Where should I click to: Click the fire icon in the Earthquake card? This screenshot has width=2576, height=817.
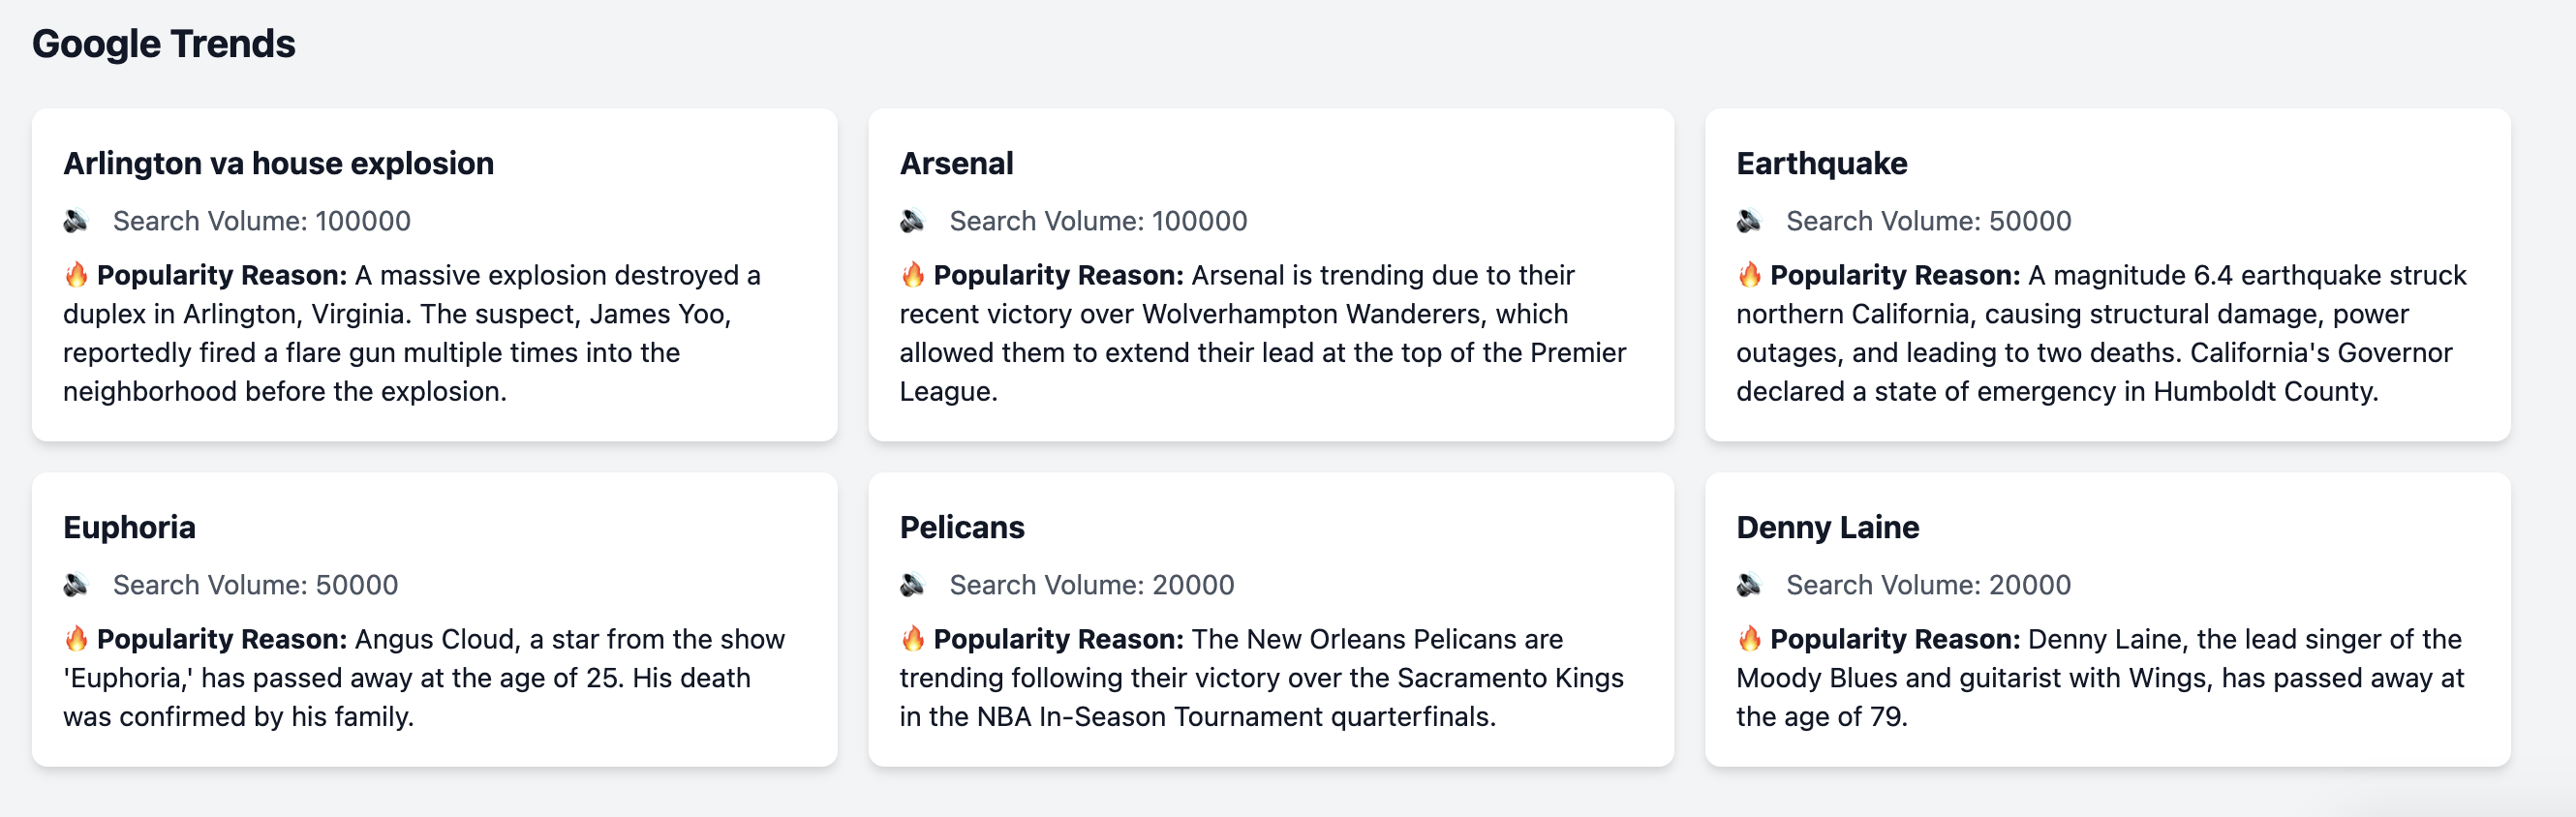[x=1749, y=275]
